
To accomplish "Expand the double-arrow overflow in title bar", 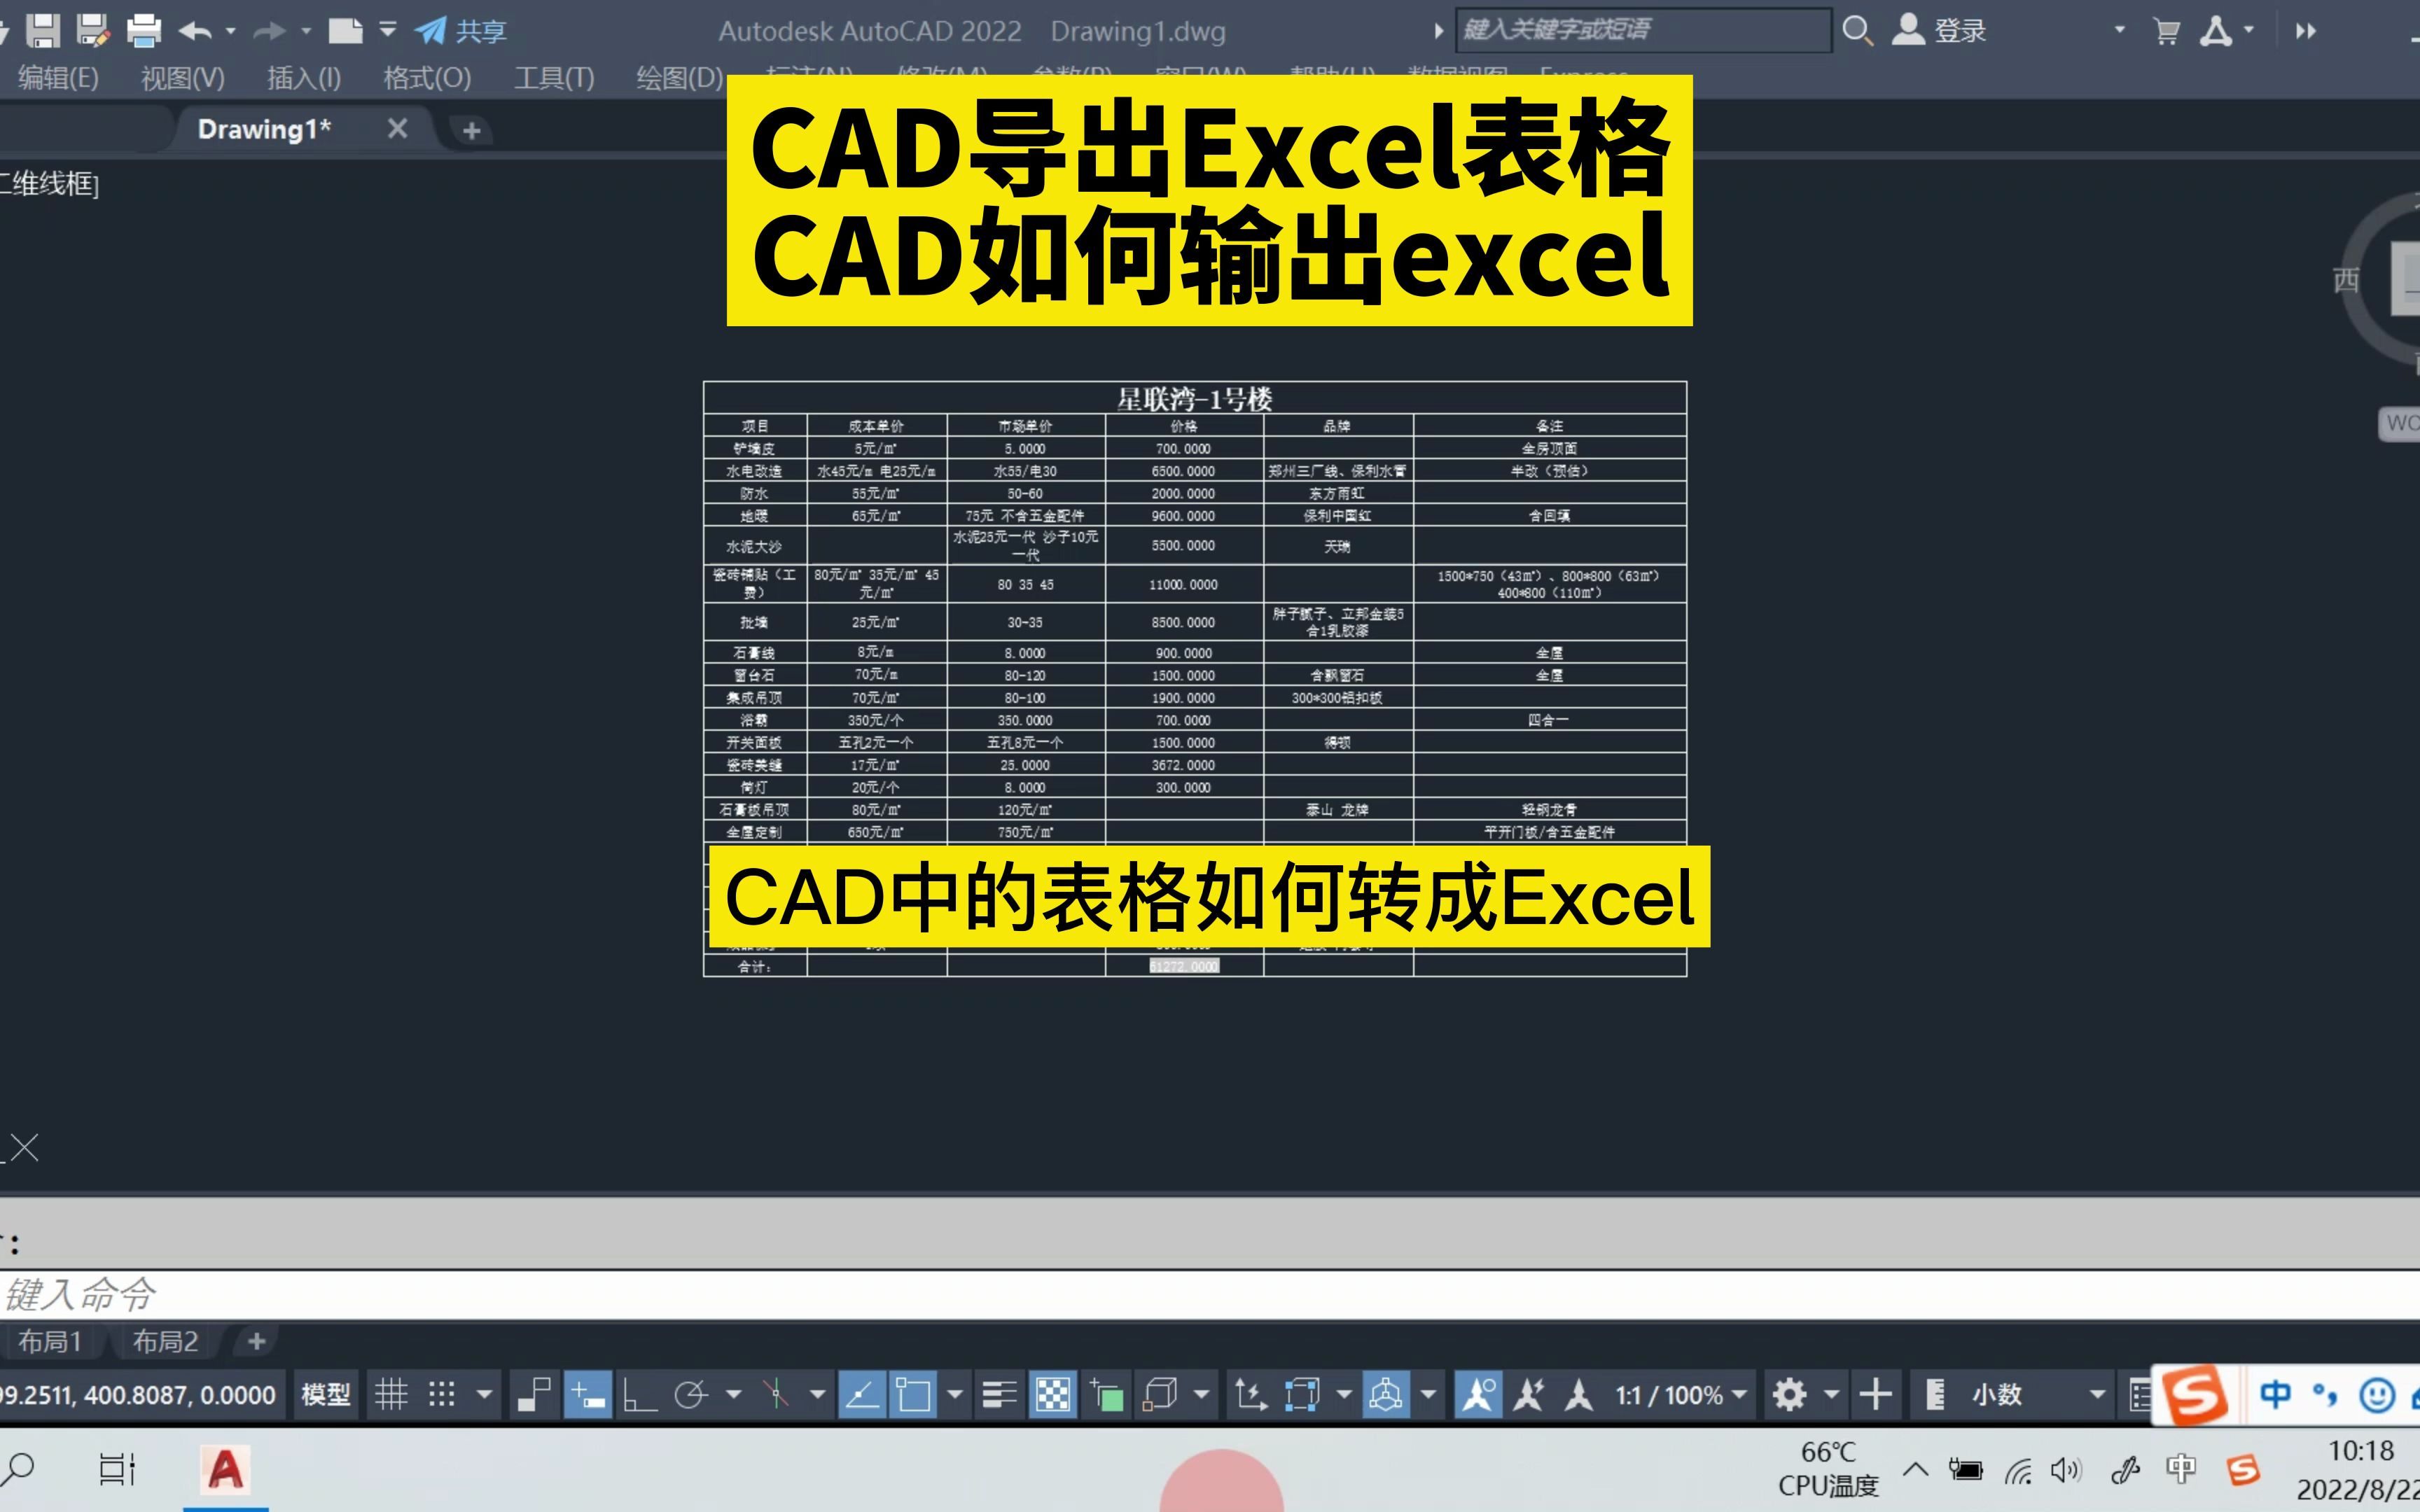I will pos(2306,31).
